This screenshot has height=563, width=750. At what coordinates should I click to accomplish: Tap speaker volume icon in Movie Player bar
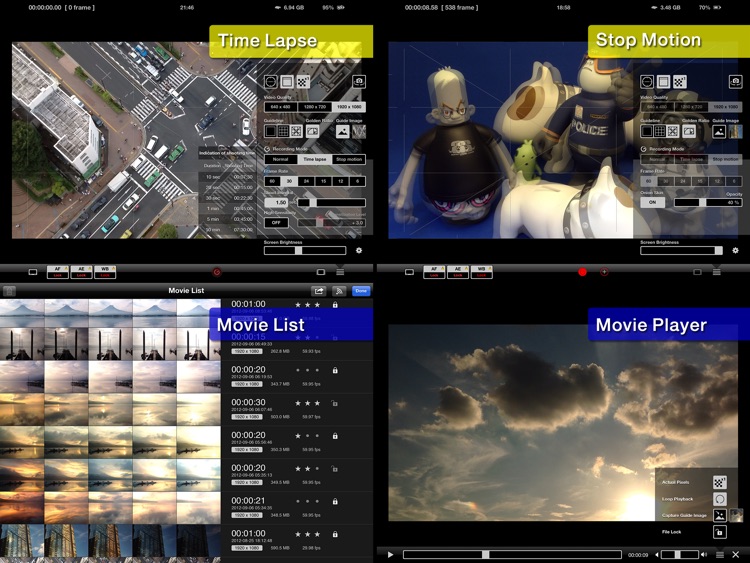704,555
